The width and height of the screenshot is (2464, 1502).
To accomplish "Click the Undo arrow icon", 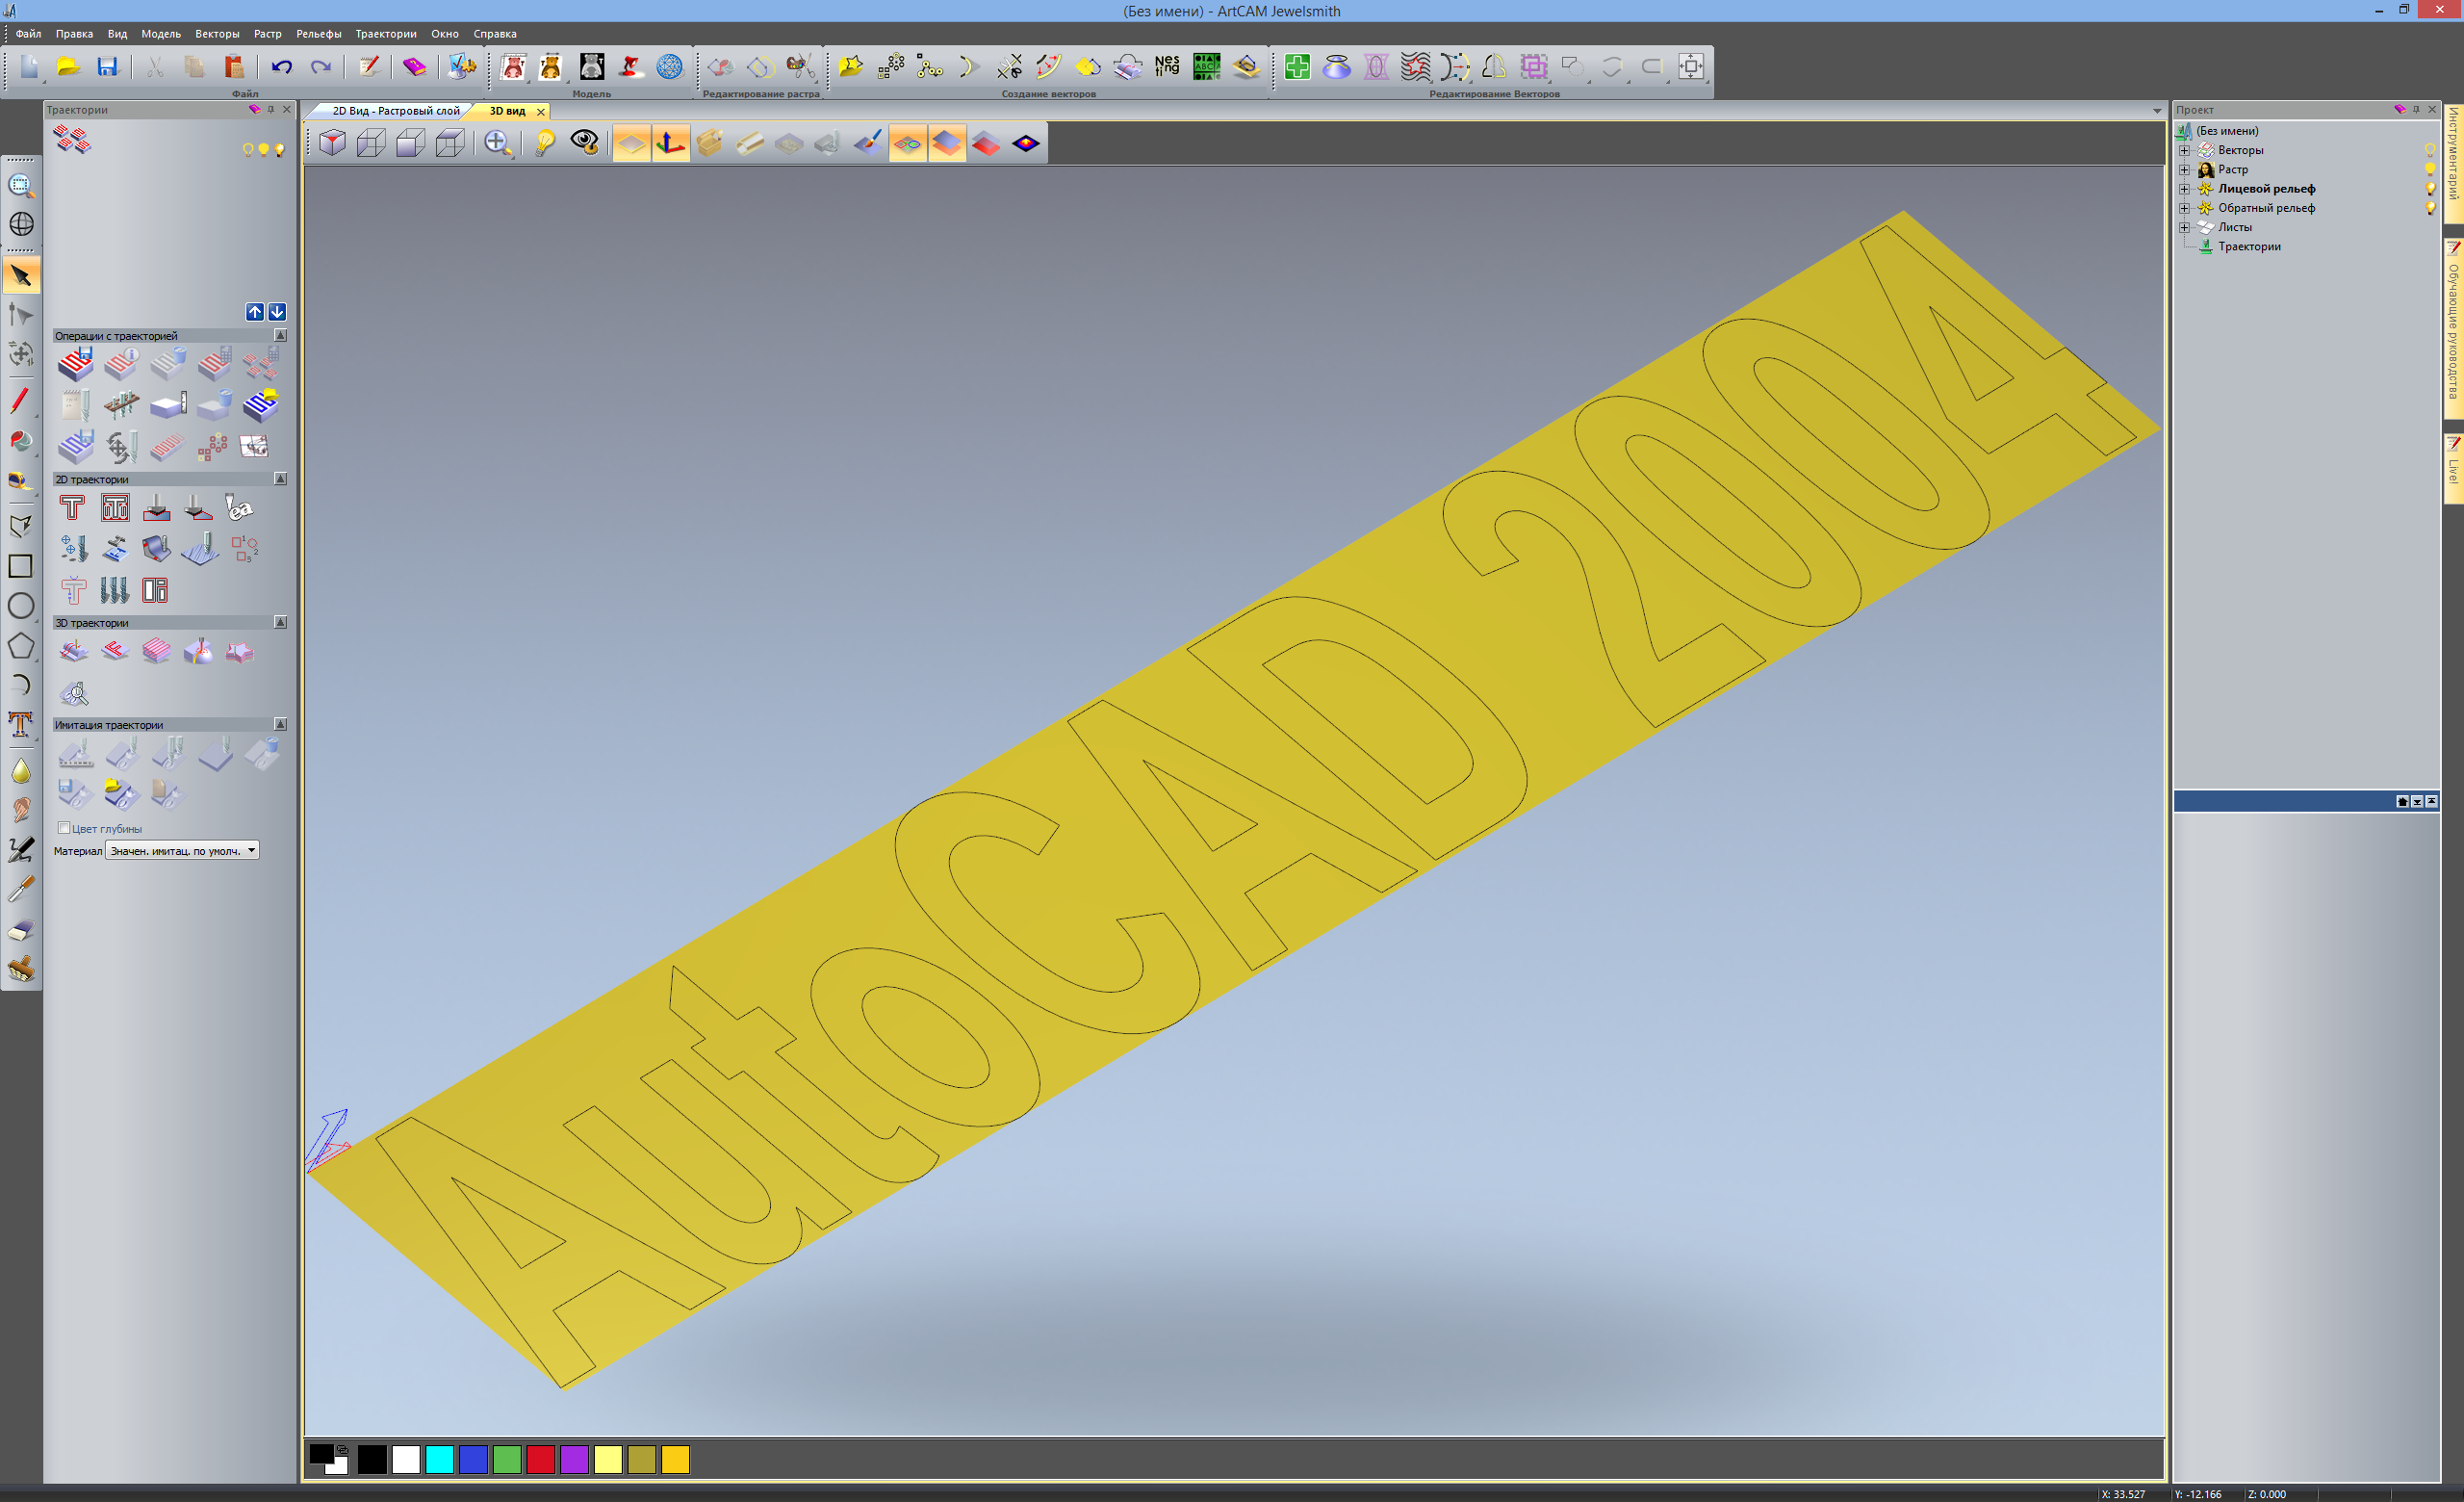I will click(282, 67).
